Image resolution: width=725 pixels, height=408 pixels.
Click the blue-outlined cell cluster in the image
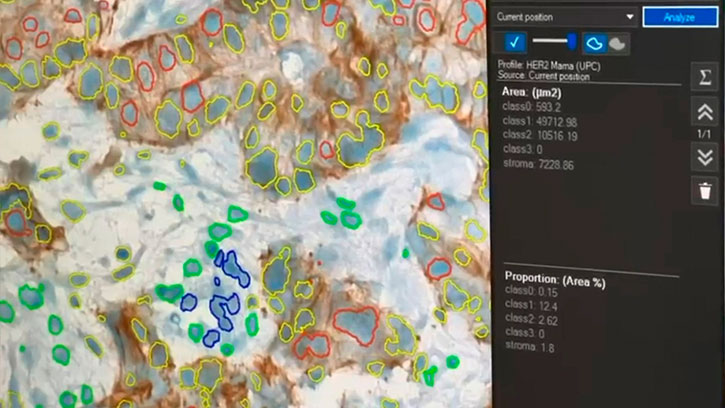tap(225, 298)
